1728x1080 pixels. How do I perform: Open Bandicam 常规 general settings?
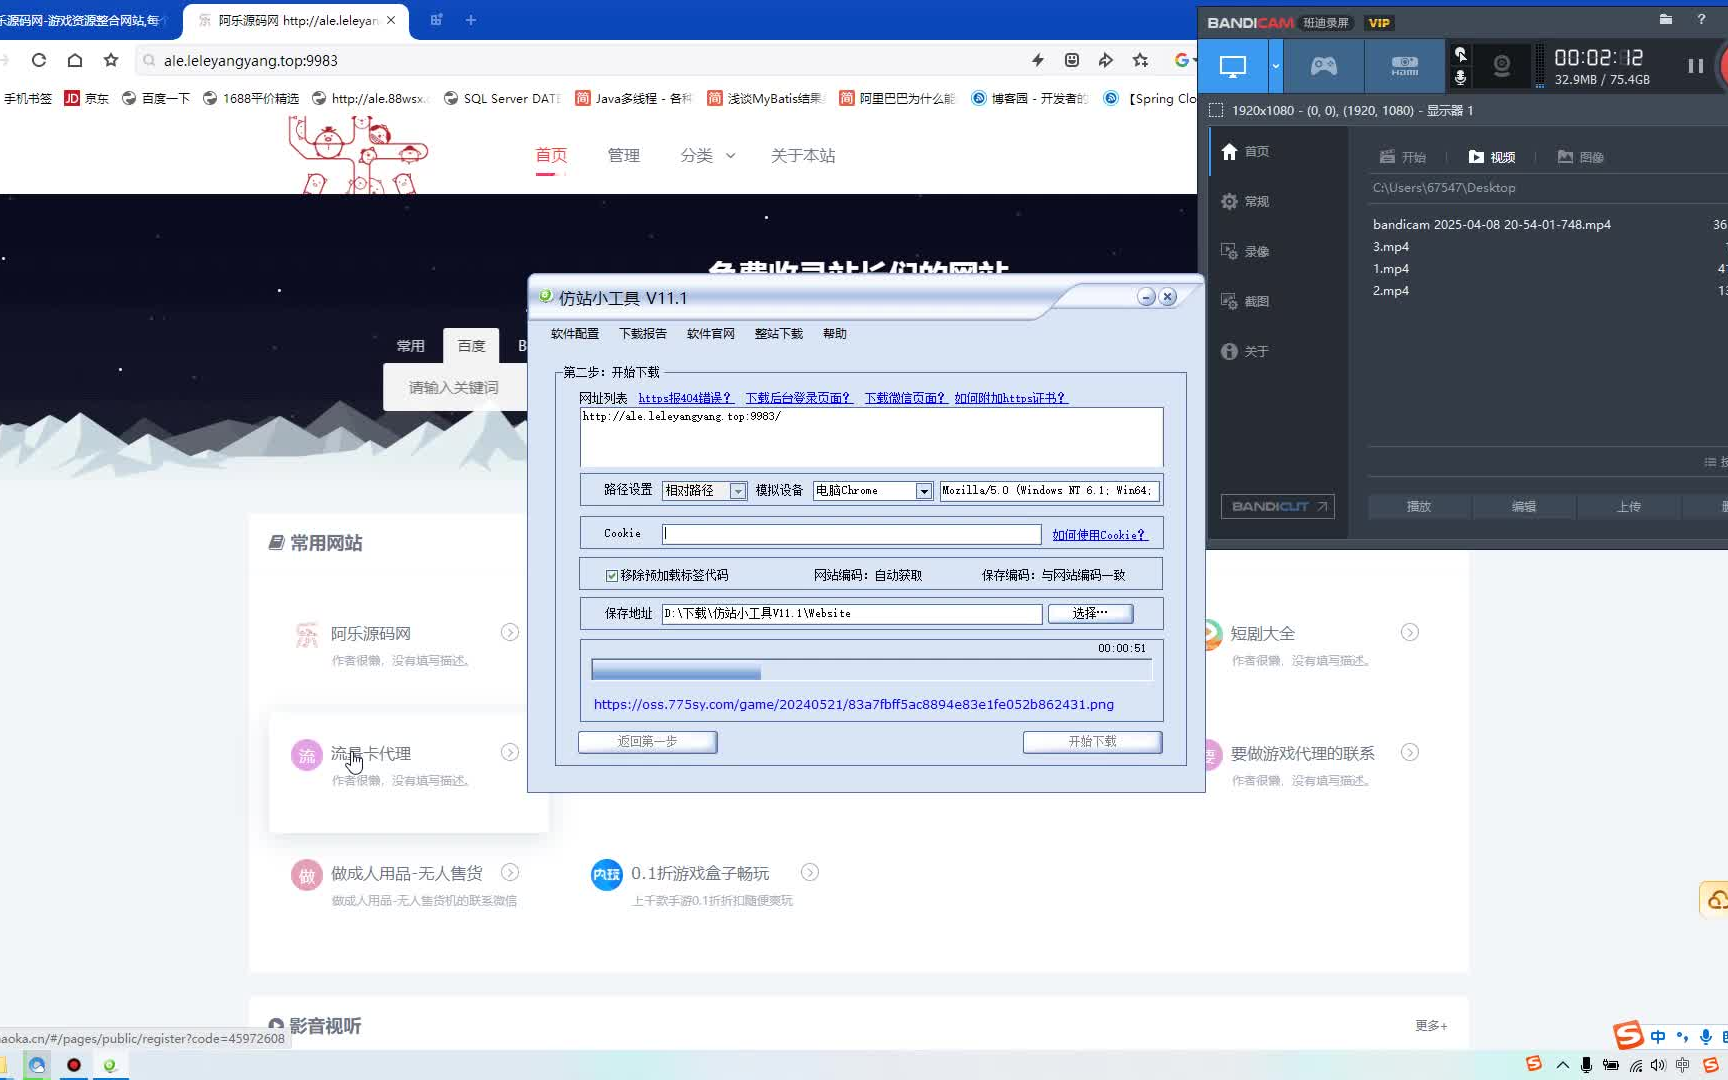pyautogui.click(x=1246, y=202)
